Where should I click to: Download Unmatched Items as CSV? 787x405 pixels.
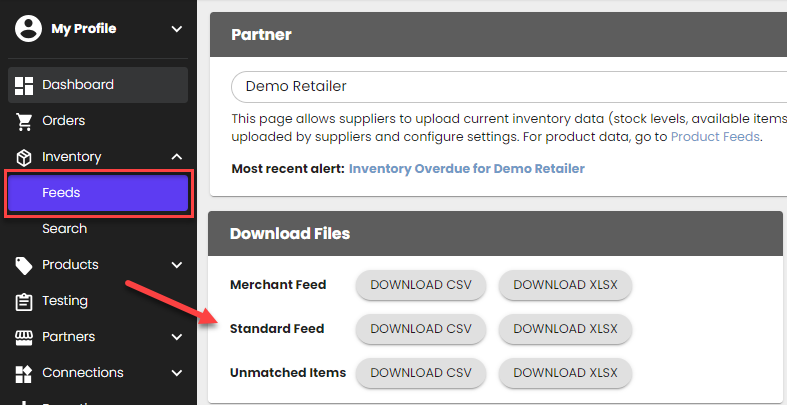pyautogui.click(x=420, y=372)
